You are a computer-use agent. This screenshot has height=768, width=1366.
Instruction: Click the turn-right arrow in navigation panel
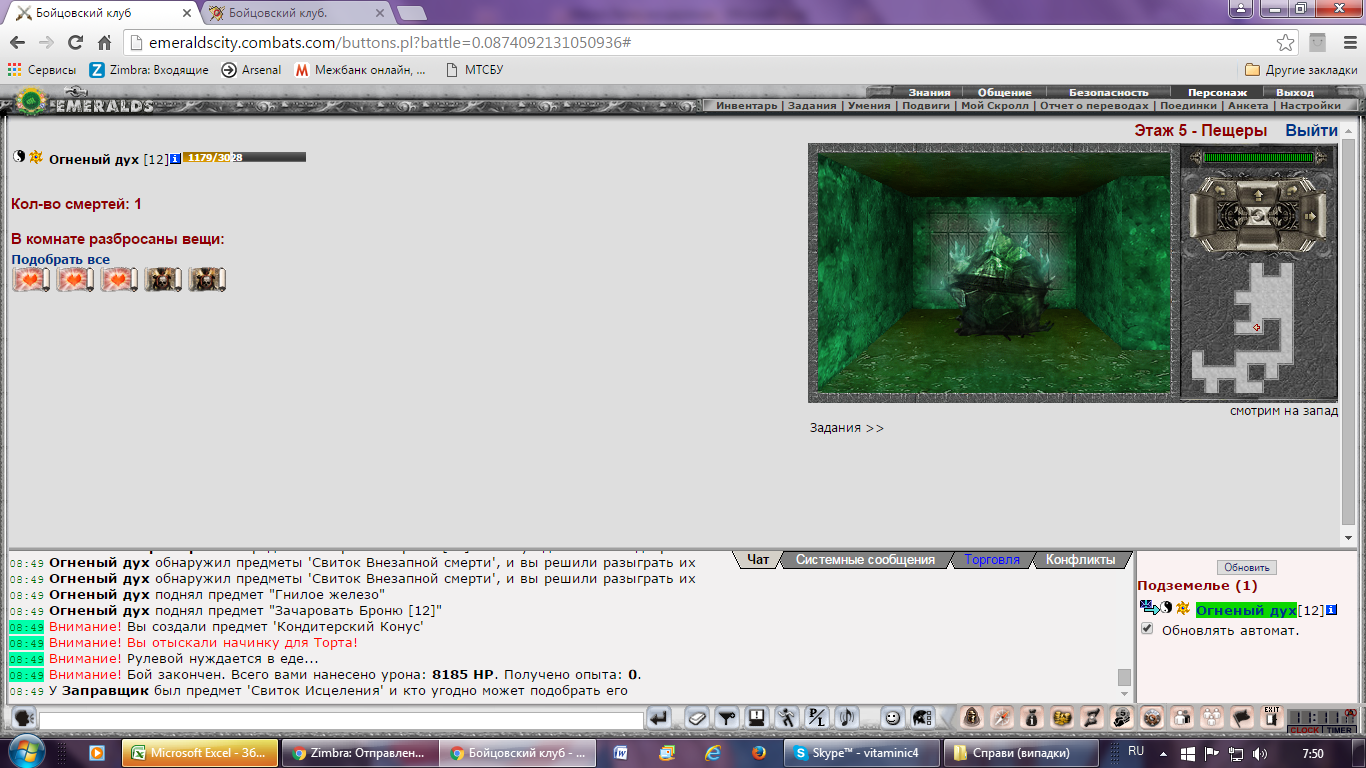pyautogui.click(x=1292, y=191)
